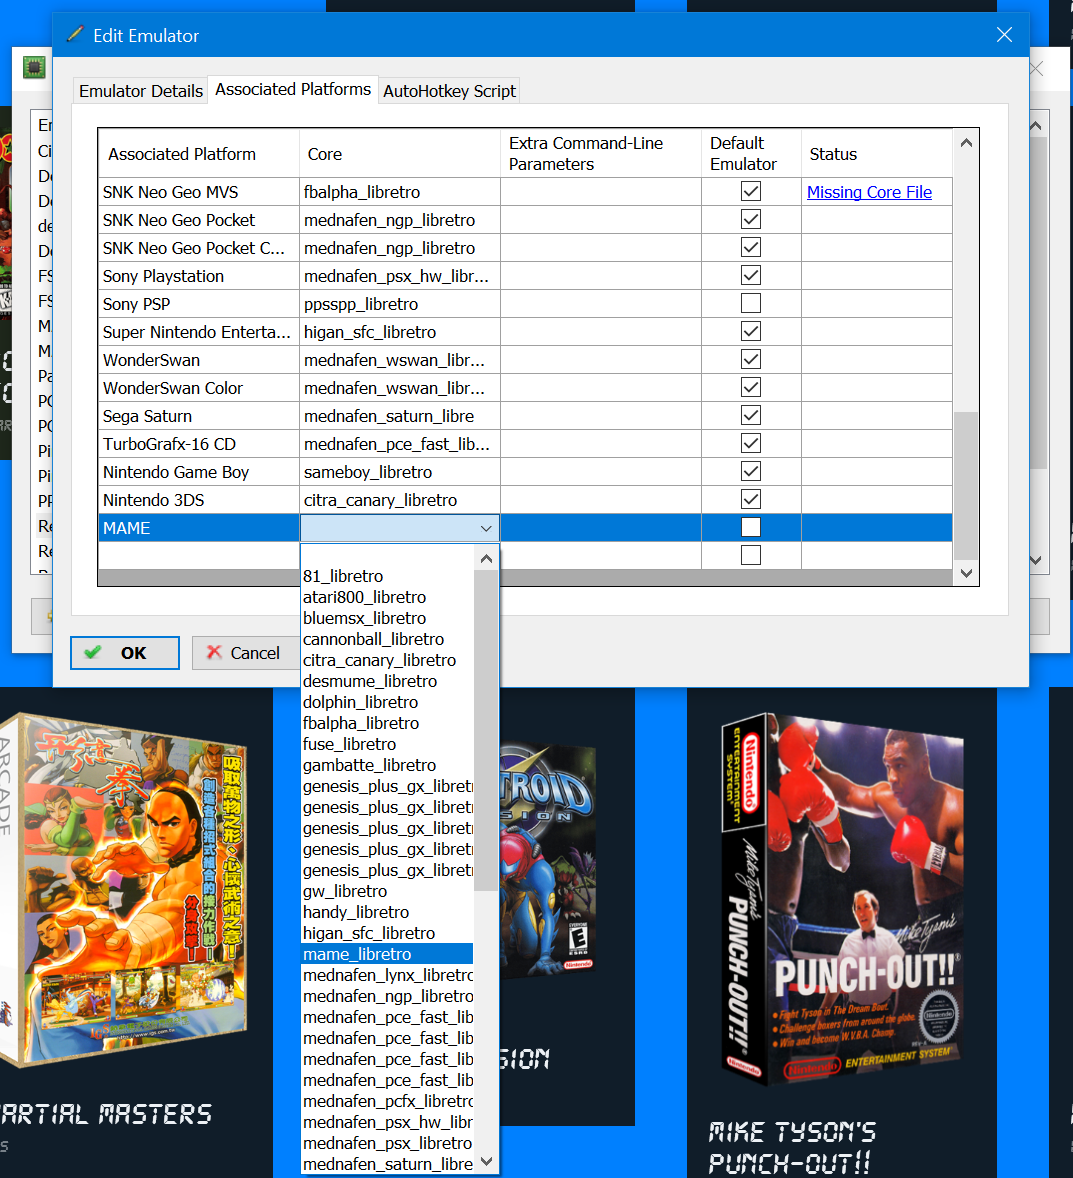Click the Core column header

(x=400, y=153)
